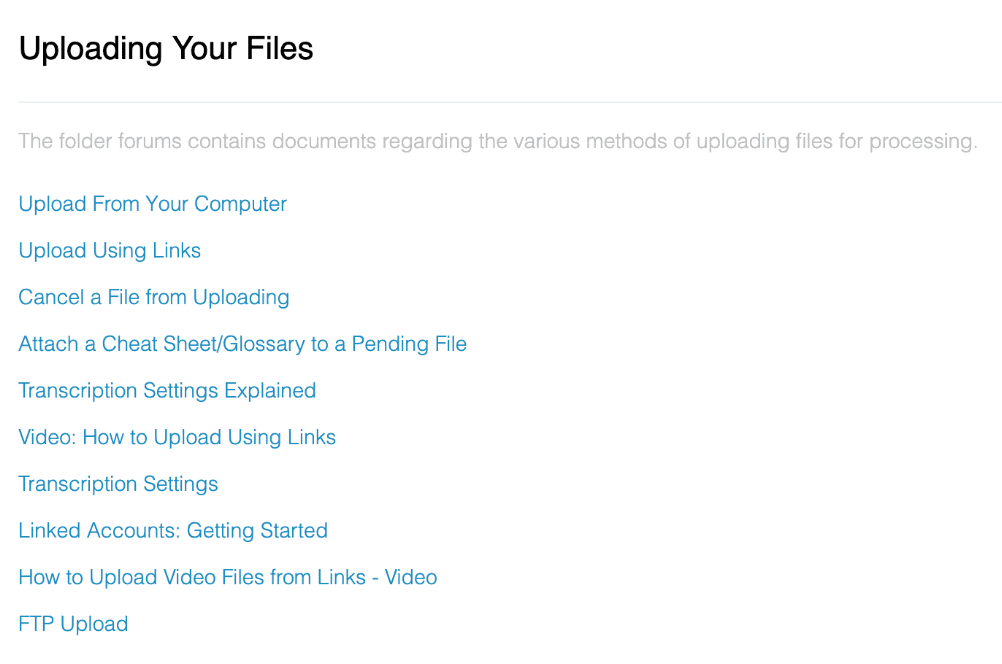Open Linked Accounts: Getting Started
This screenshot has width=1002, height=664.
[x=173, y=531]
